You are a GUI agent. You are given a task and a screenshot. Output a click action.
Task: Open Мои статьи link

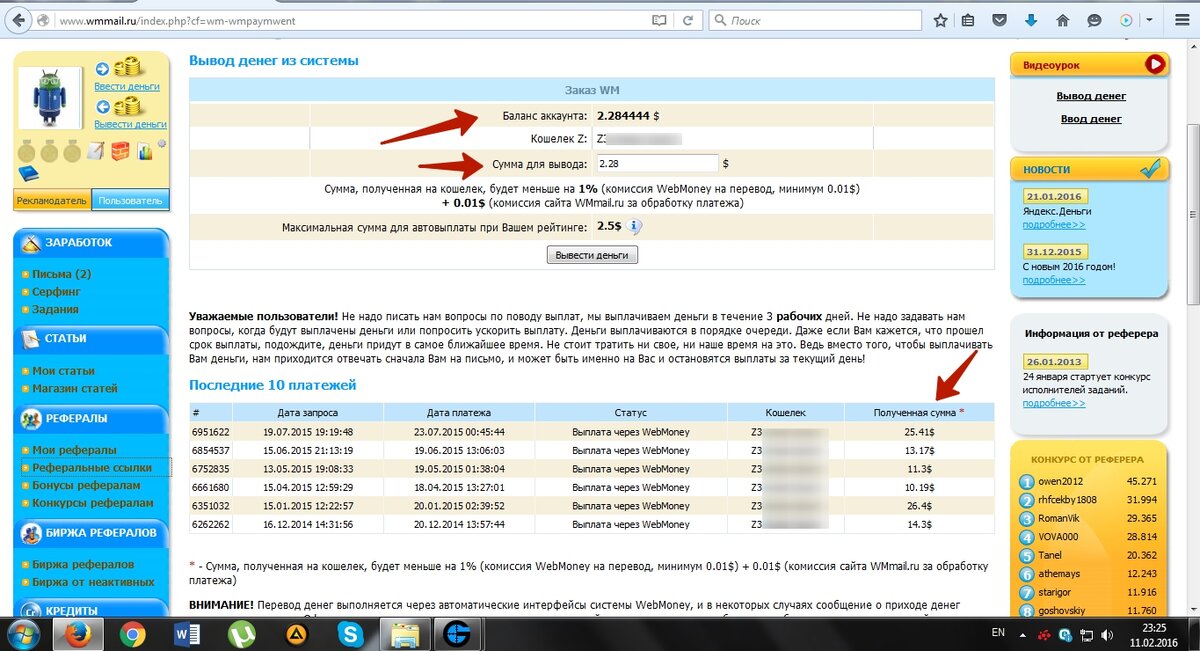pos(63,371)
